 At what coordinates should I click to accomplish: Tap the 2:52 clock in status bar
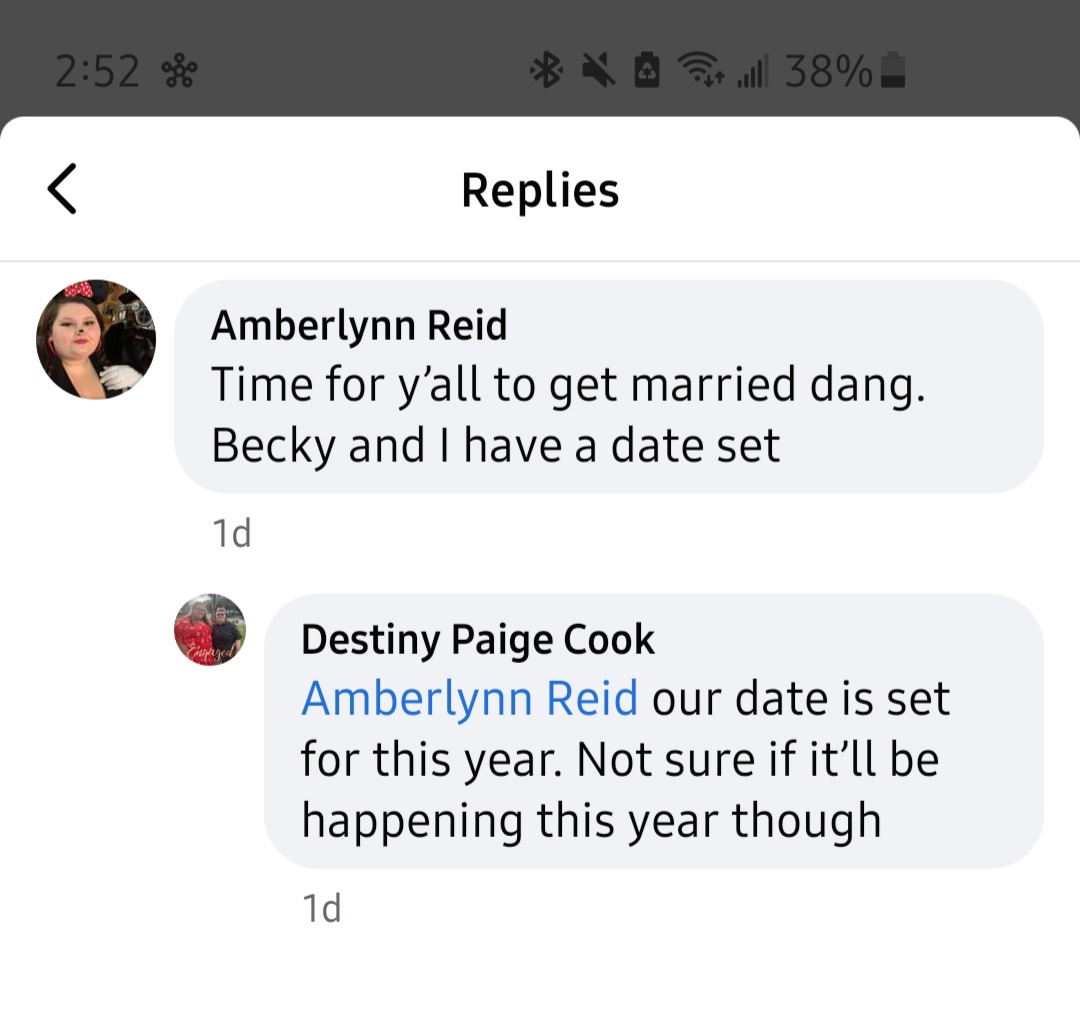pos(97,72)
